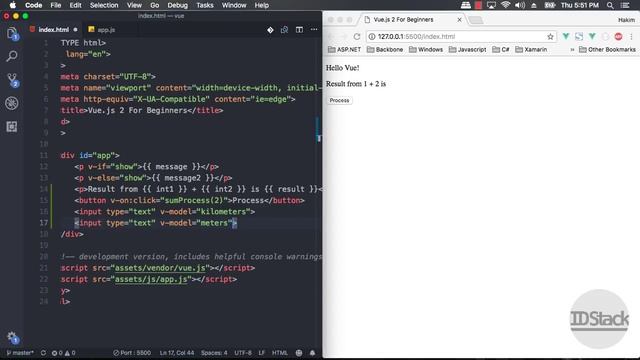Click the red adblock extension icon in Chrome
The width and height of the screenshot is (640, 360).
(x=618, y=36)
